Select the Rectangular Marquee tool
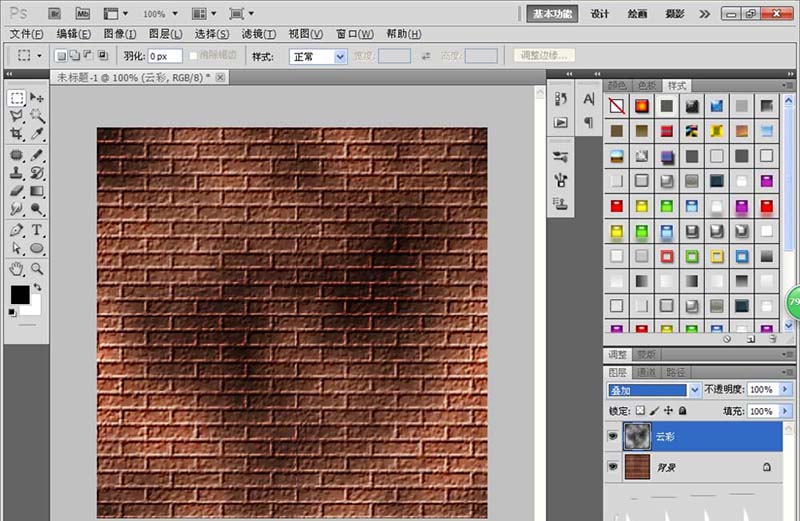This screenshot has width=800, height=521. coord(17,98)
